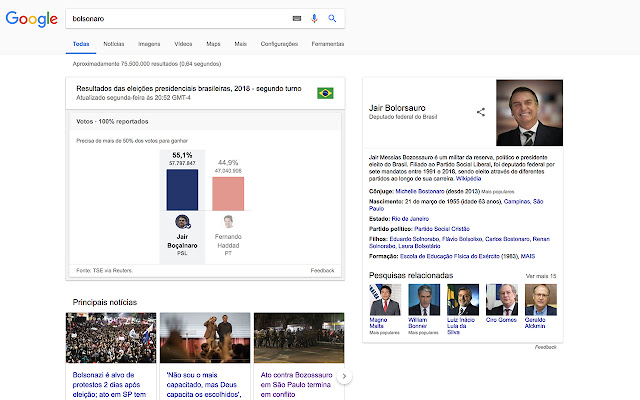Select the Todas results tab
This screenshot has width=640, height=400.
click(81, 44)
